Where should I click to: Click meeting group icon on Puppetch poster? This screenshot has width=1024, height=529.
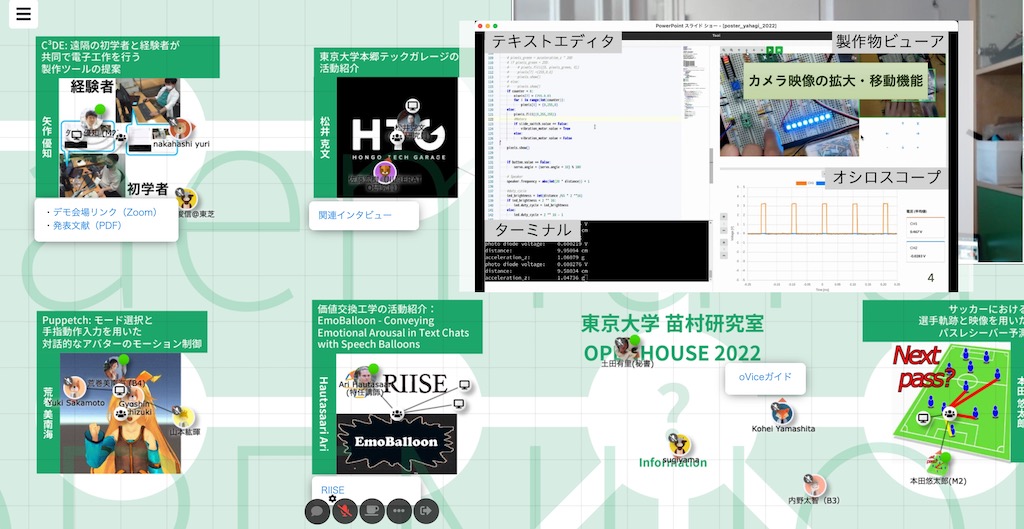[121, 413]
